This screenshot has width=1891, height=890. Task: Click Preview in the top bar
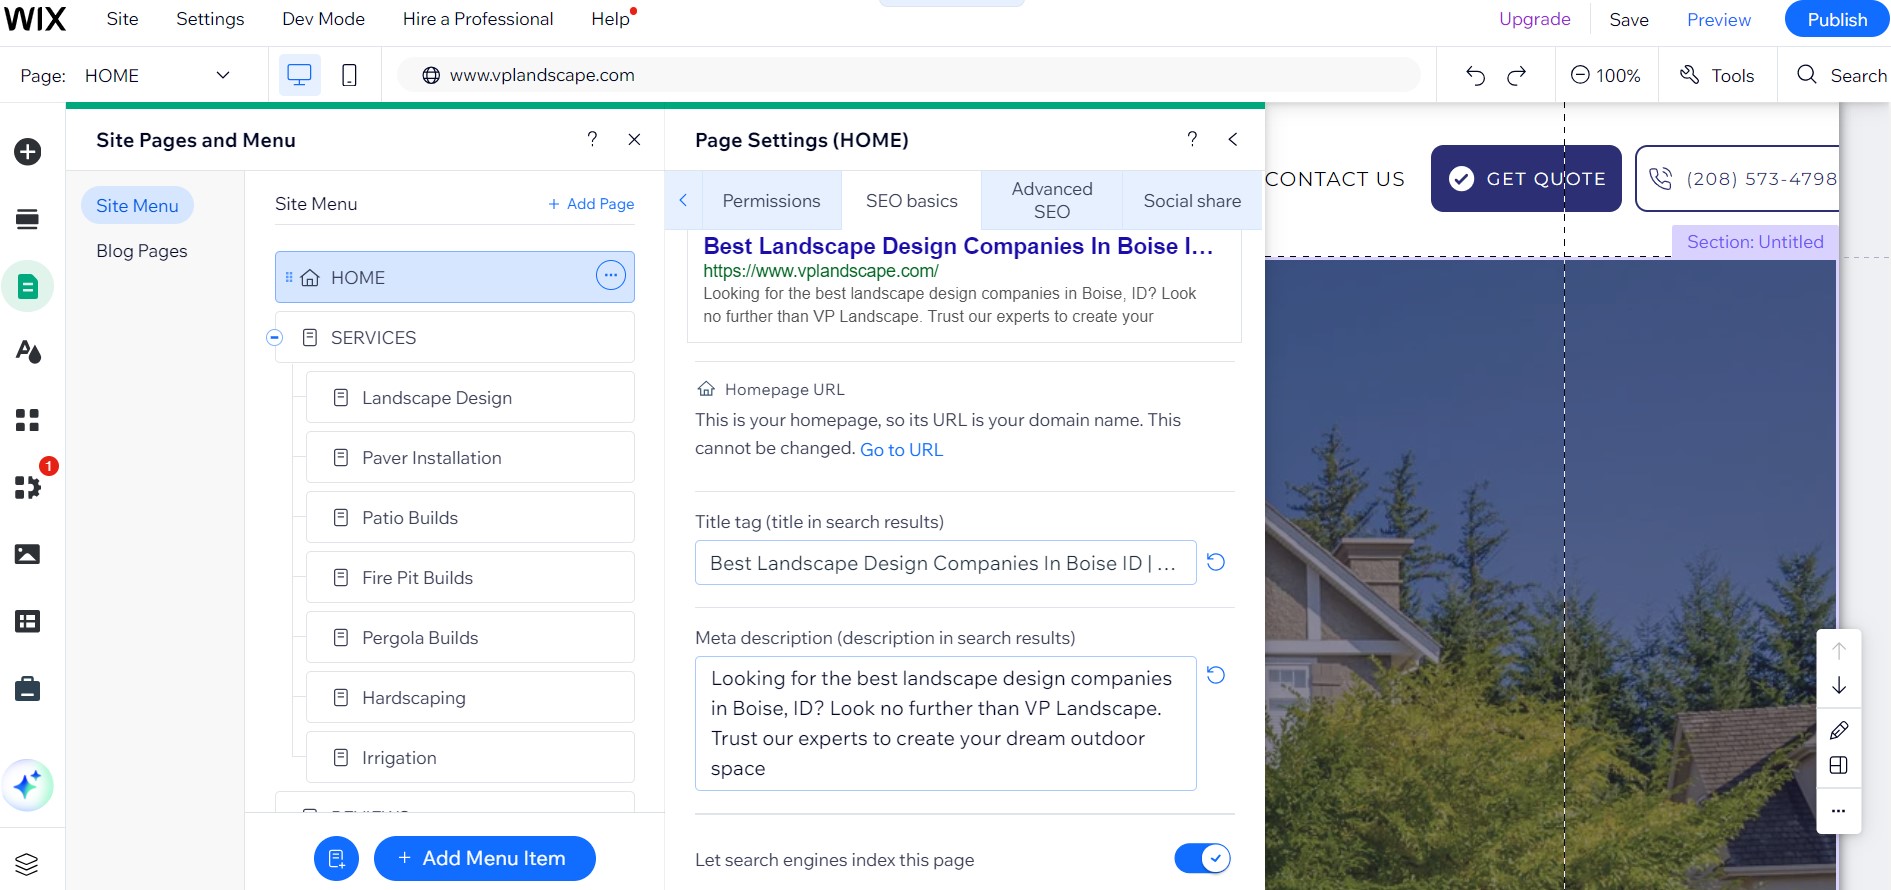tap(1718, 20)
